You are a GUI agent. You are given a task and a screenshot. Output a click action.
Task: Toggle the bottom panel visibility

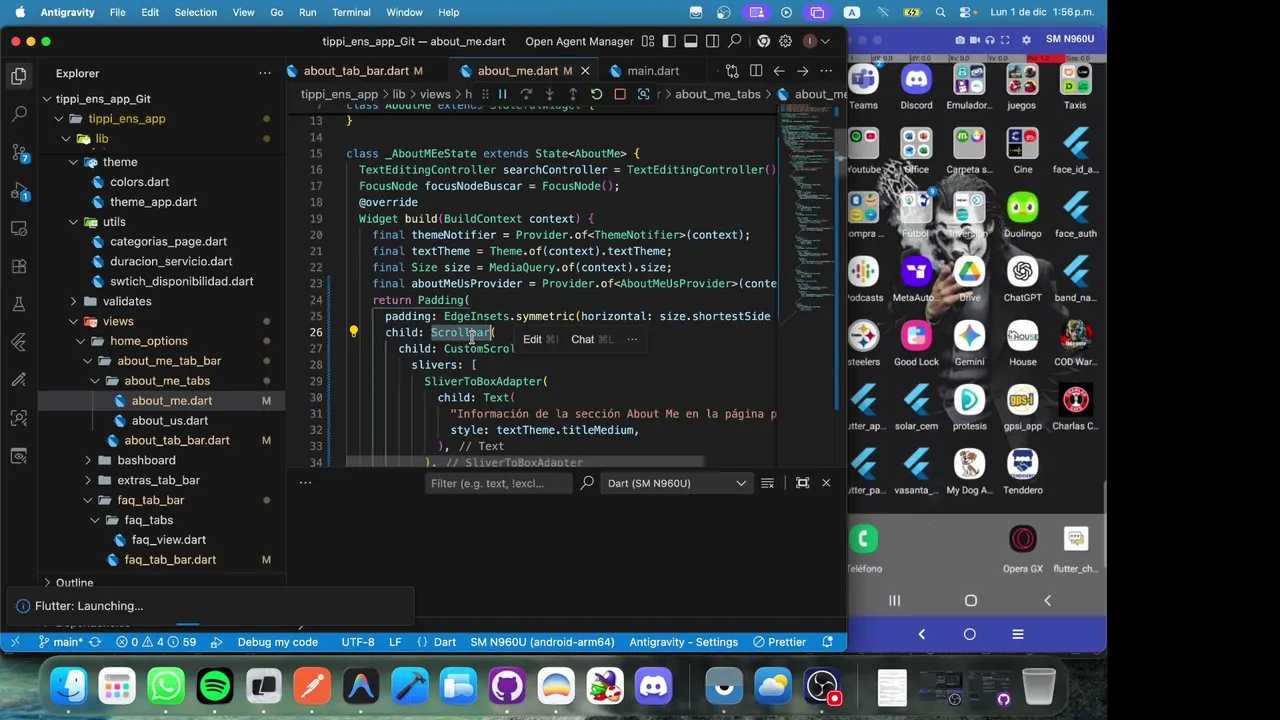click(x=691, y=41)
